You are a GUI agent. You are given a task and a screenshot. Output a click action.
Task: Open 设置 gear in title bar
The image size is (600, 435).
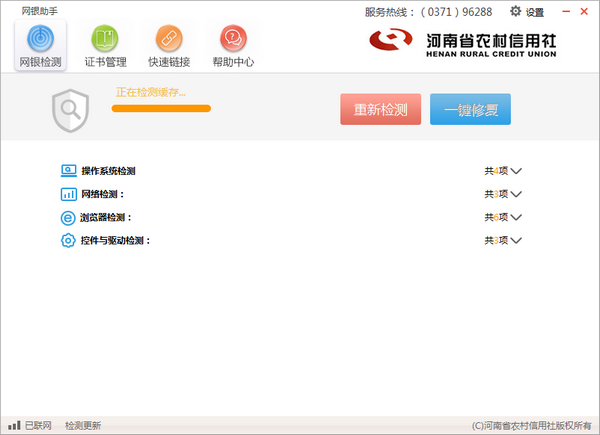pyautogui.click(x=517, y=12)
